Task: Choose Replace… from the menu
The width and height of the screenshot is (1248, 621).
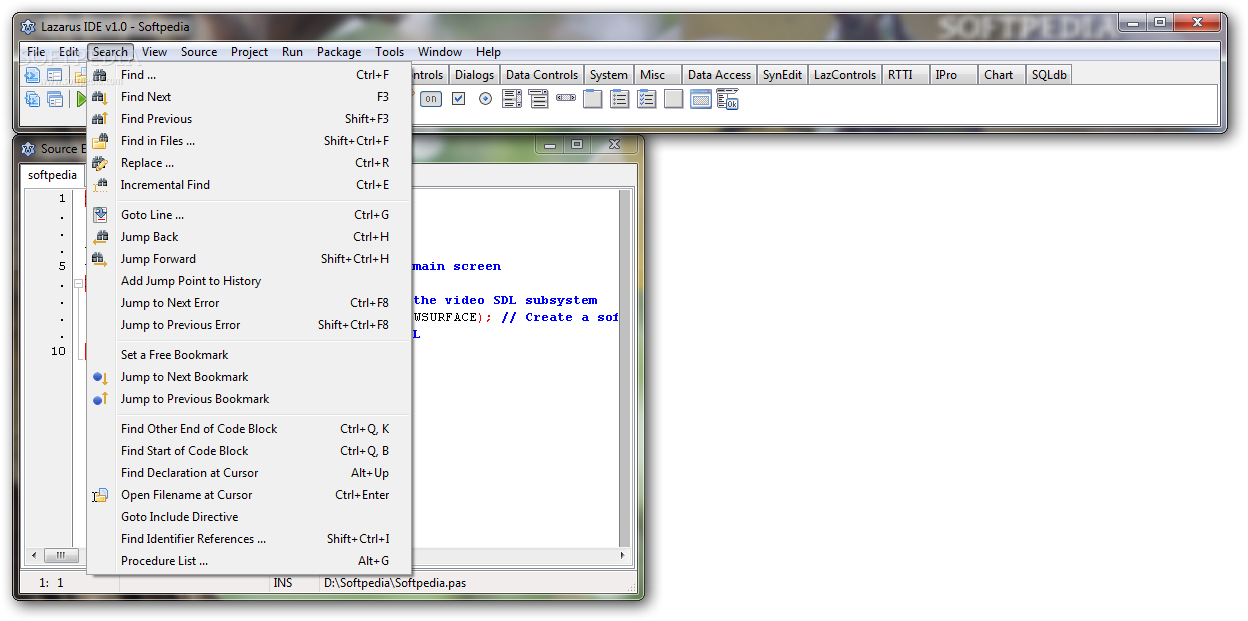Action: (x=249, y=163)
